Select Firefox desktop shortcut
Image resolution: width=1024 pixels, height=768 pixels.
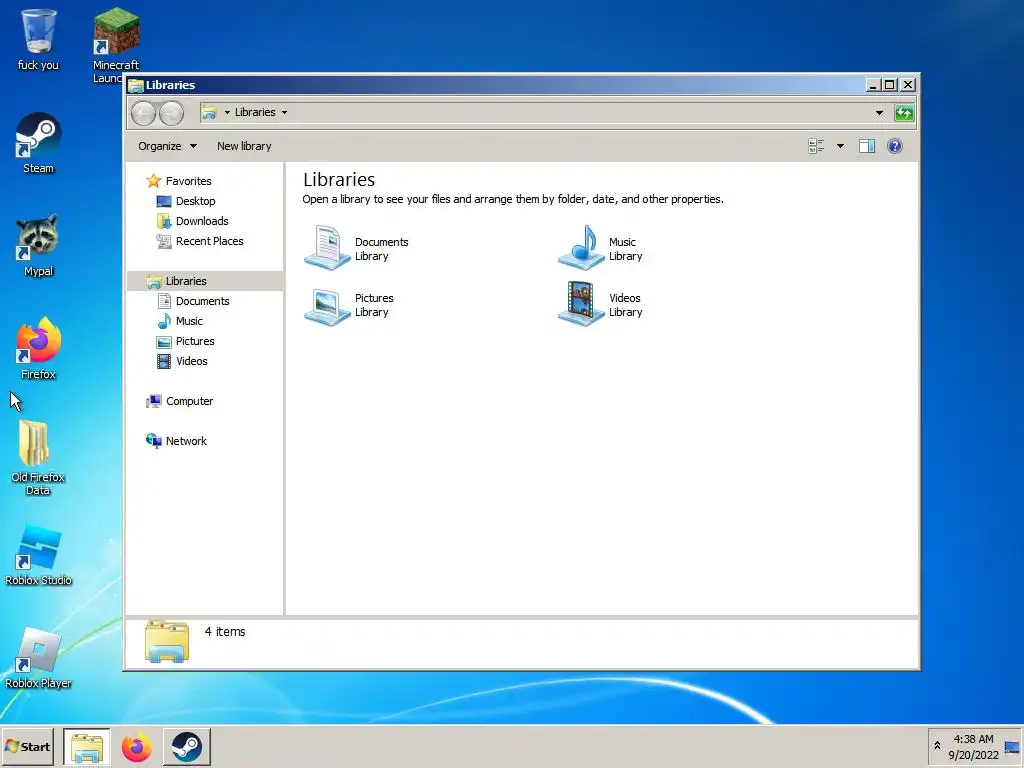point(39,349)
